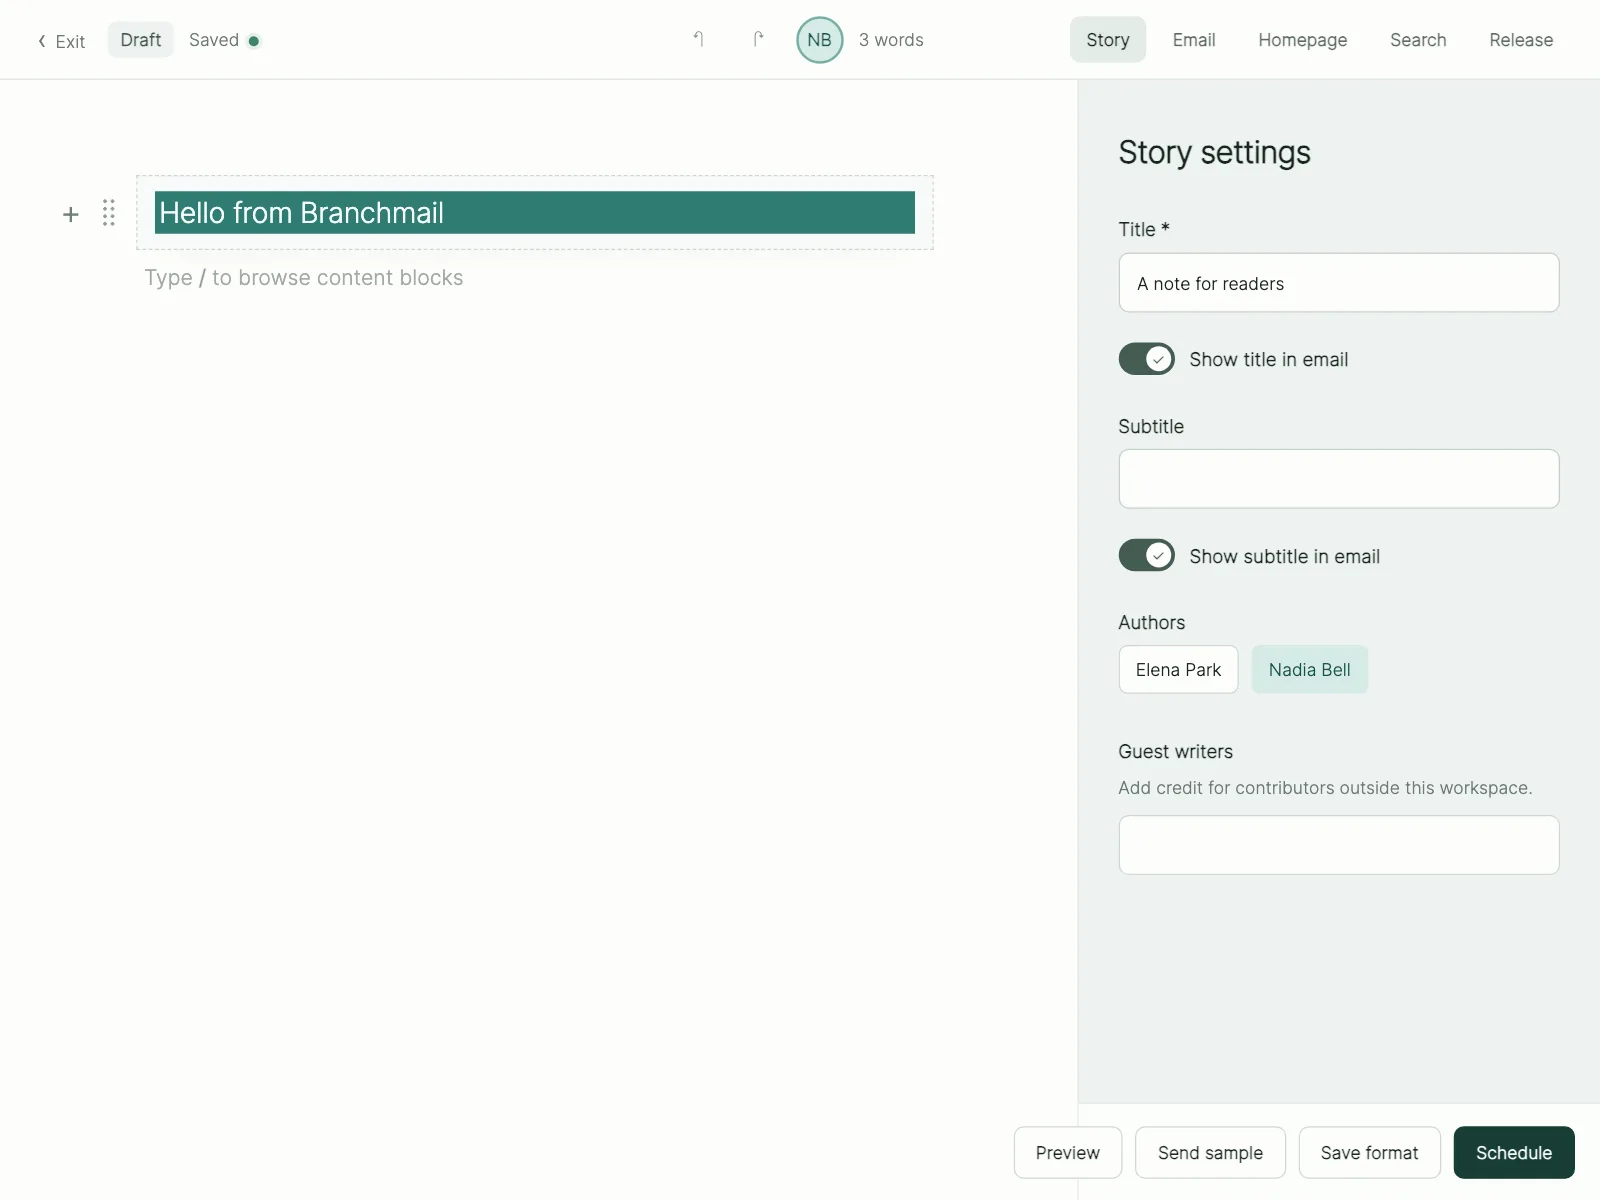
Task: Toggle Show title in email
Action: point(1147,359)
